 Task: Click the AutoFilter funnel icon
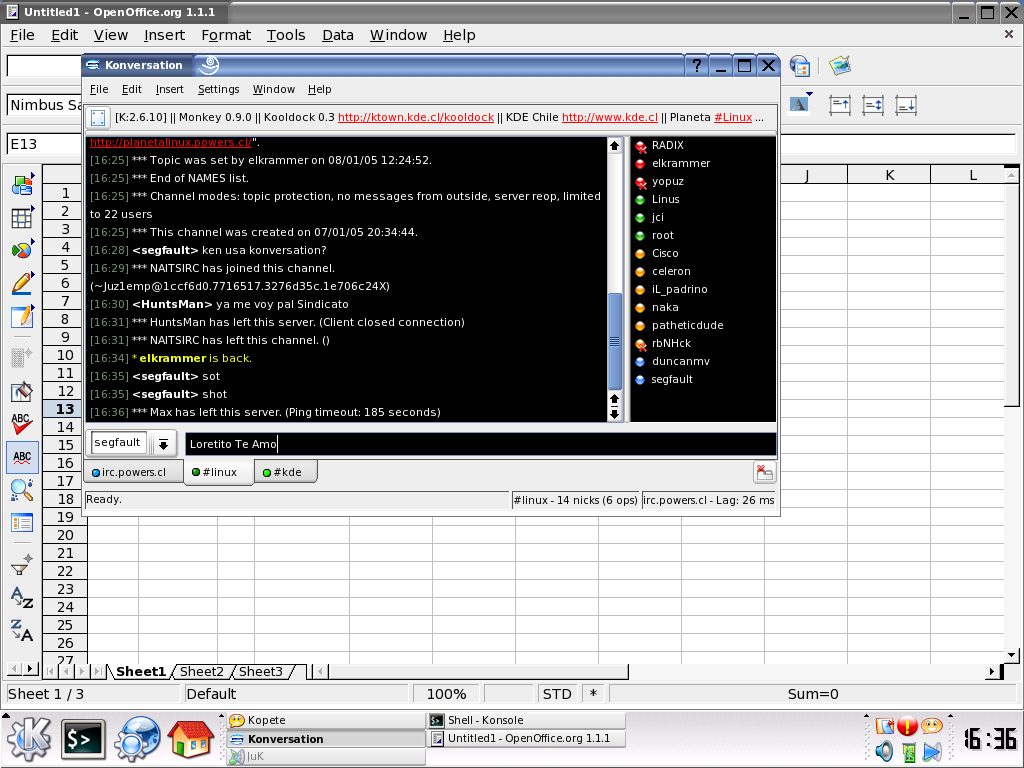coord(22,565)
